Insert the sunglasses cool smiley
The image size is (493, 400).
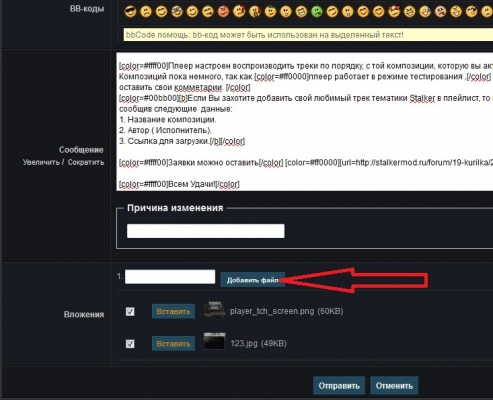click(130, 12)
